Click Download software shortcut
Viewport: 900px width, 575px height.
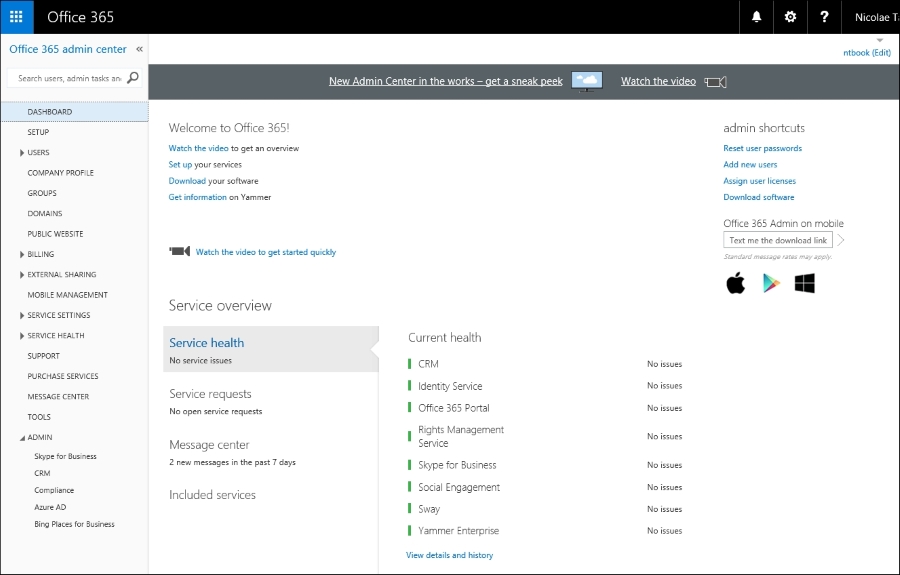tap(759, 197)
